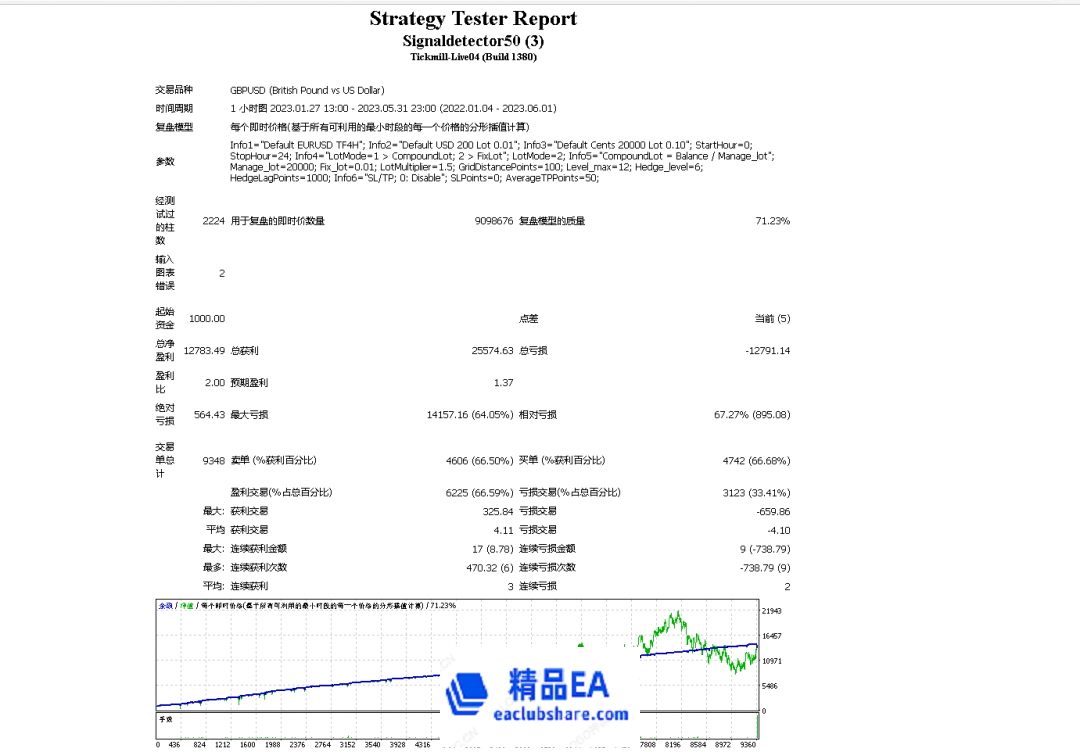Click the 余额 balance legend label

coord(165,605)
